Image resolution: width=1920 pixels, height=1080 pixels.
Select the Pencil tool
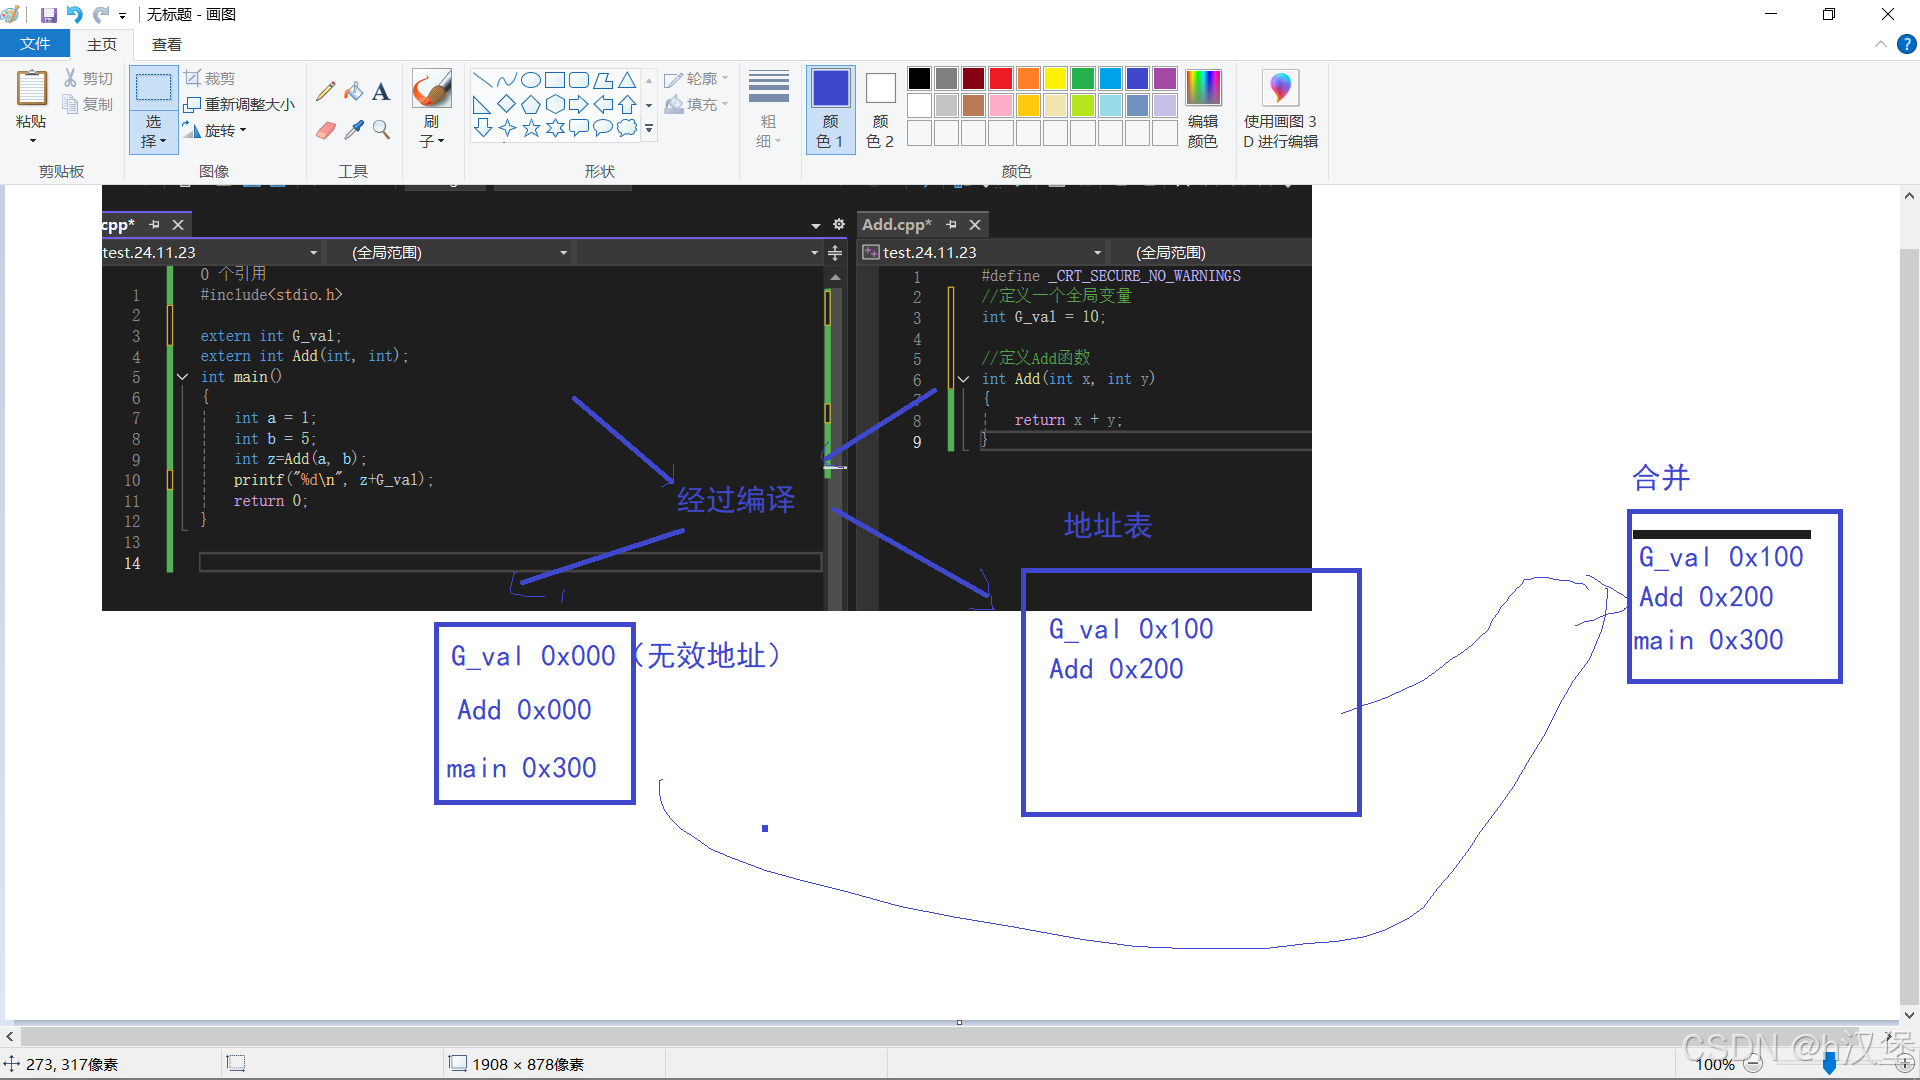click(x=325, y=92)
